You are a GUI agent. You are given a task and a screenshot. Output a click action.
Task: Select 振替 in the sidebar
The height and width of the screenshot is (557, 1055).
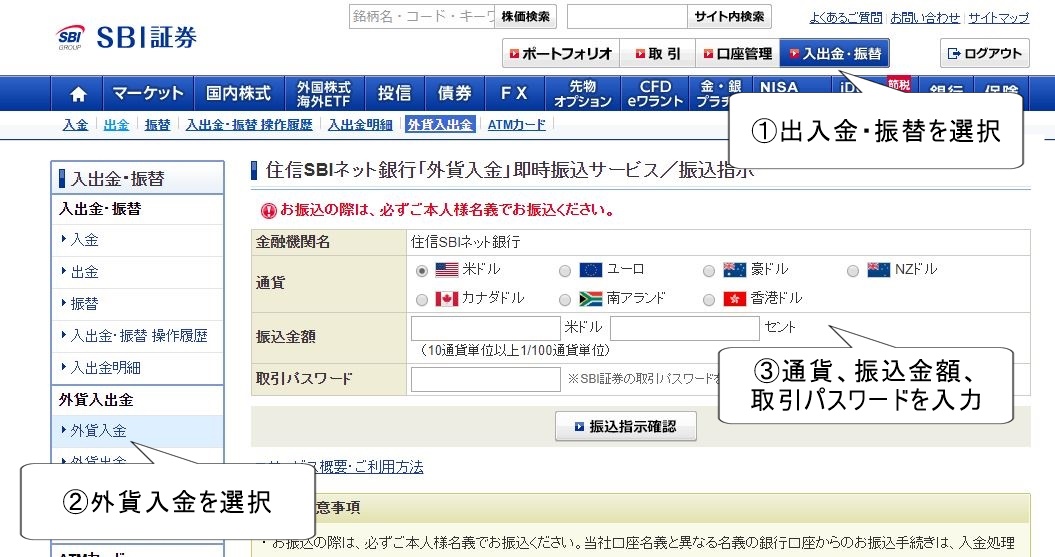coord(137,304)
